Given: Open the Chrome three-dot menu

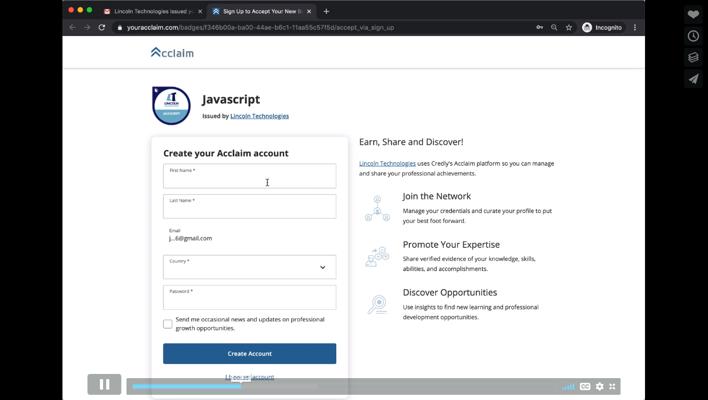Looking at the screenshot, I should click(x=635, y=28).
